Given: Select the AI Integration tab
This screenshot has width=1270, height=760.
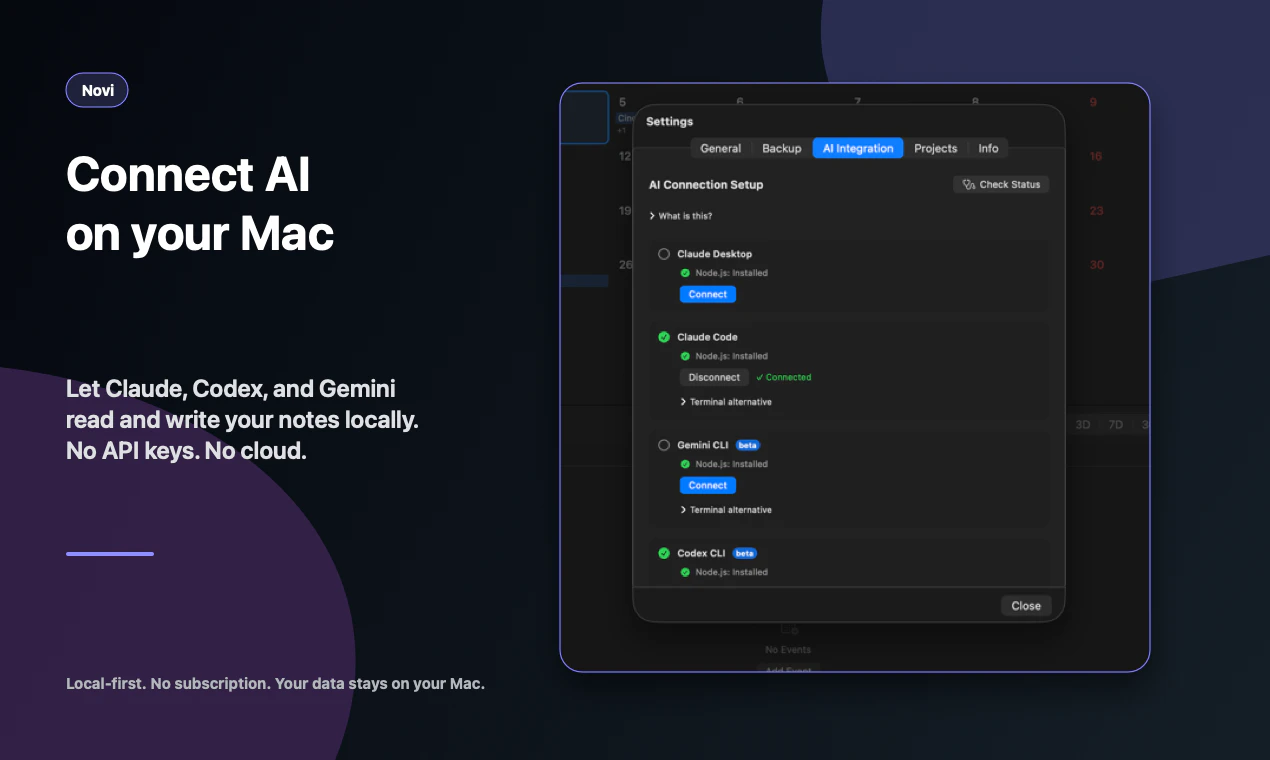Looking at the screenshot, I should pos(858,148).
